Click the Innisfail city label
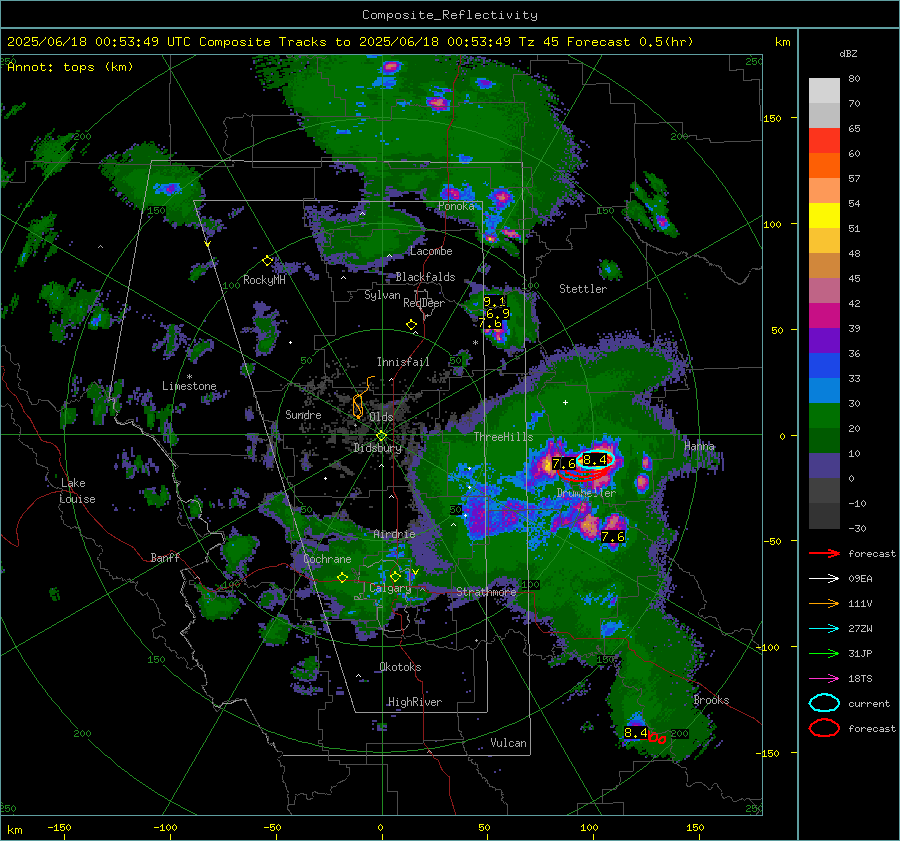 click(x=403, y=362)
